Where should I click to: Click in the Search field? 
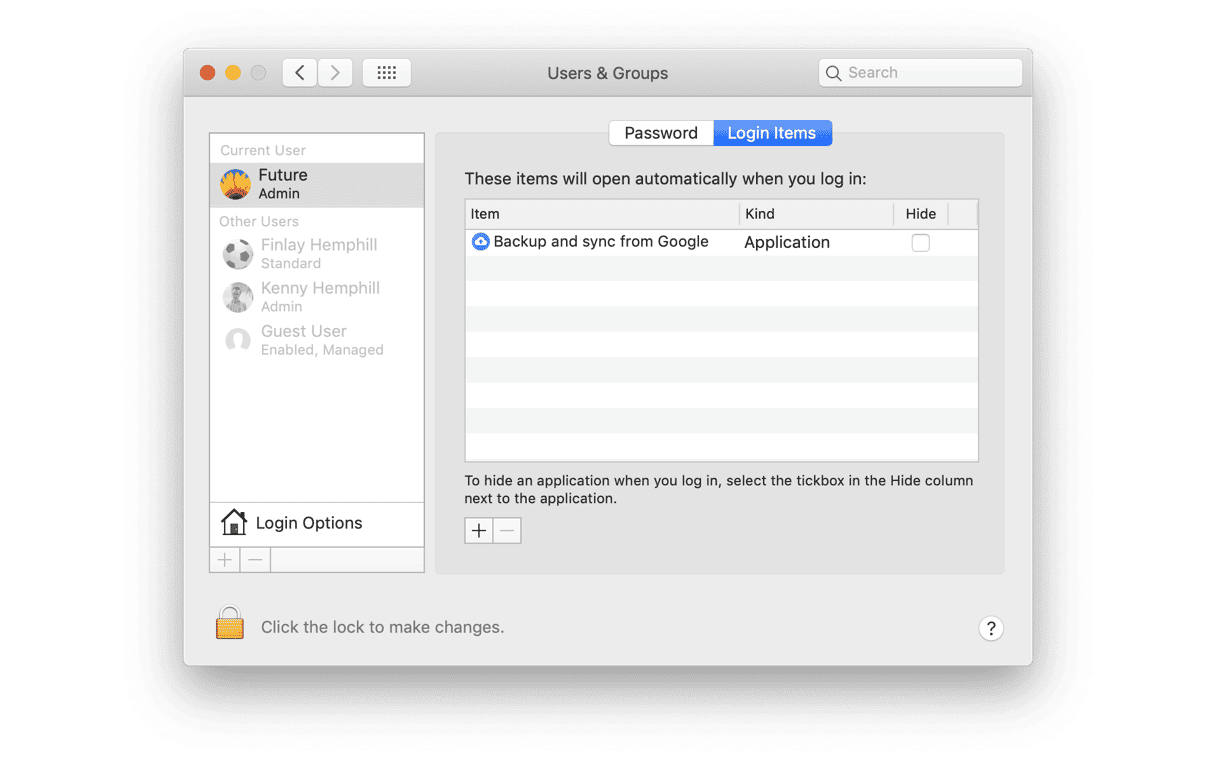(920, 73)
